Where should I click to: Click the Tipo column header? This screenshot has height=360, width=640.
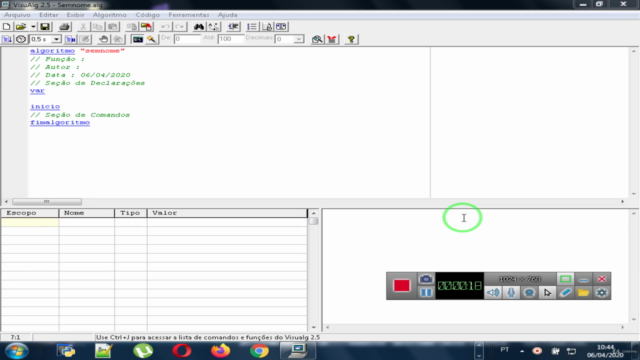[x=131, y=213]
